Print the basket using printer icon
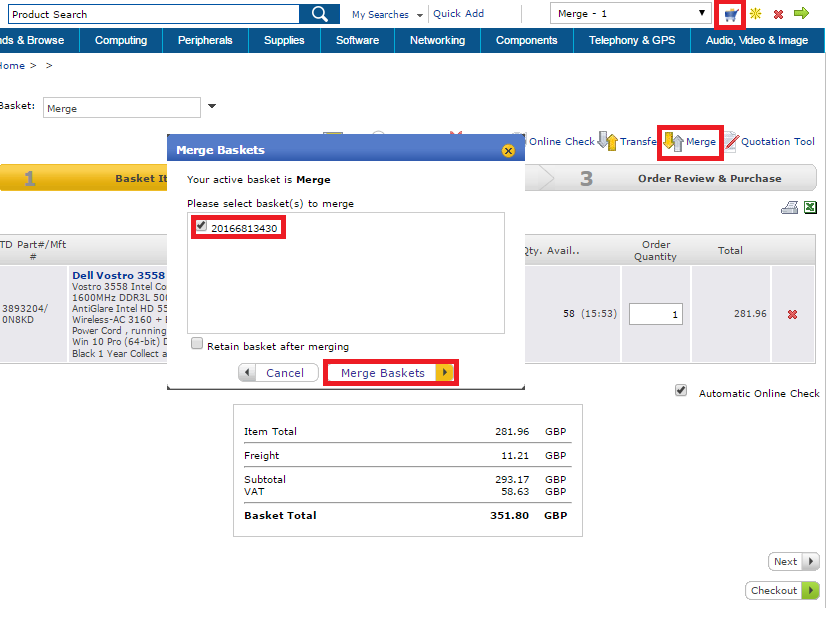This screenshot has width=826, height=622. pyautogui.click(x=789, y=208)
